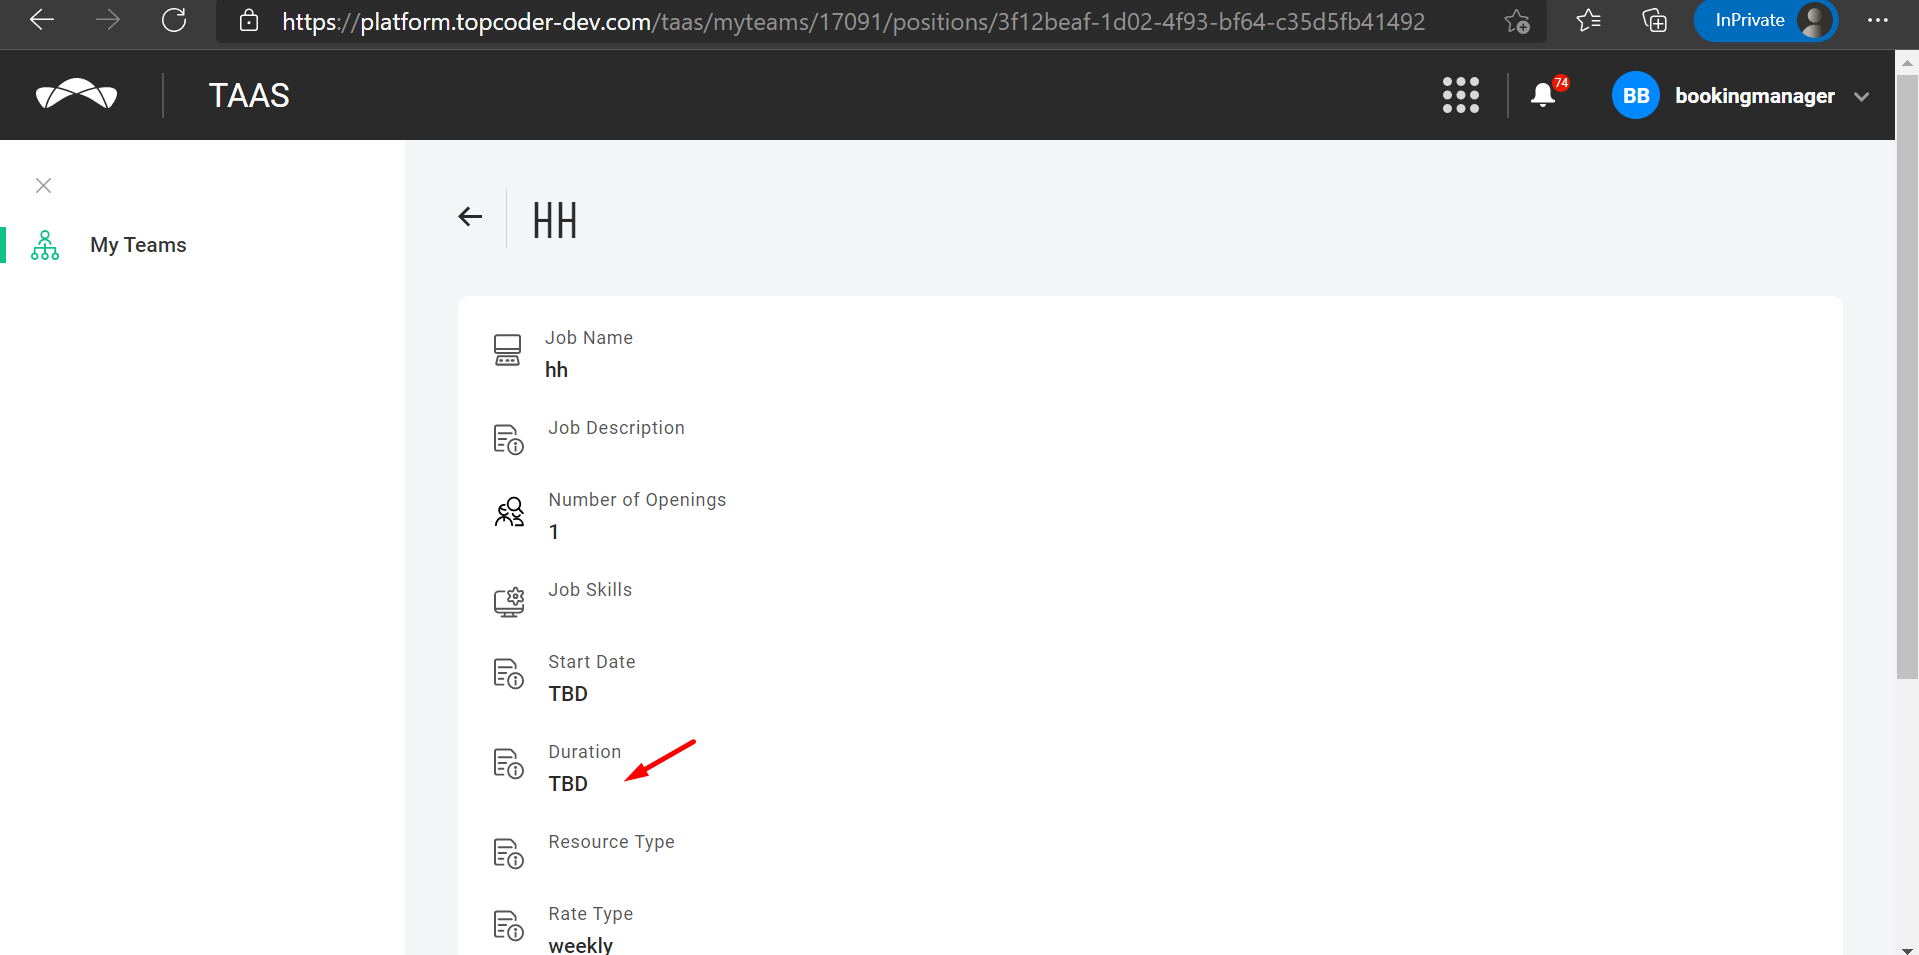Click the Job Description label
Viewport: 1919px width, 955px height.
click(616, 428)
